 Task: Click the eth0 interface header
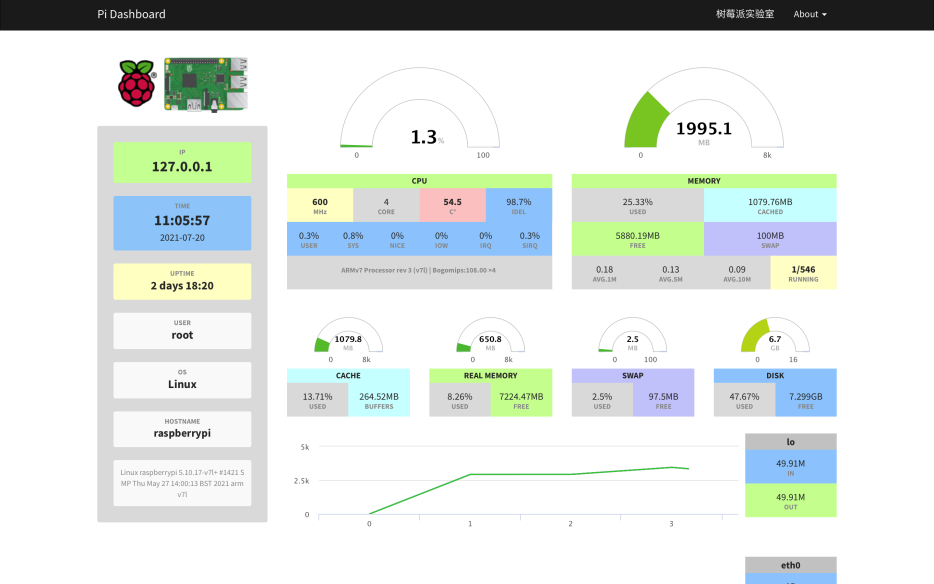790,566
